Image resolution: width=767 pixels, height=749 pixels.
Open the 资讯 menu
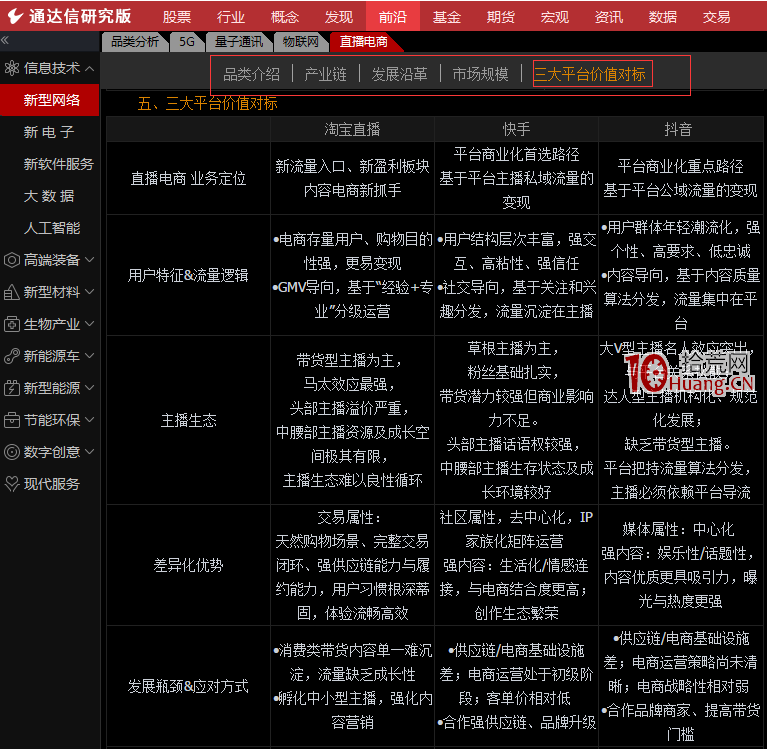click(609, 17)
